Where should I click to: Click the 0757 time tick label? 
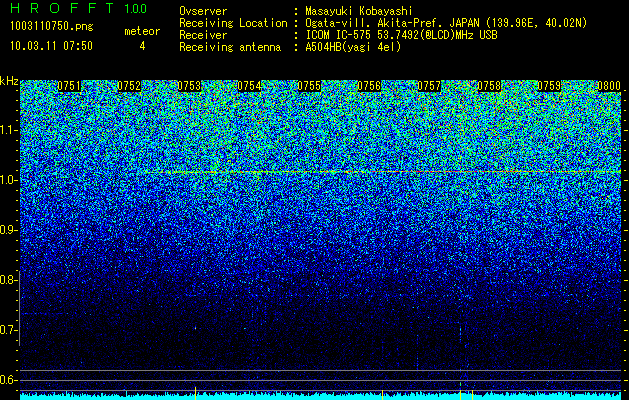429,86
